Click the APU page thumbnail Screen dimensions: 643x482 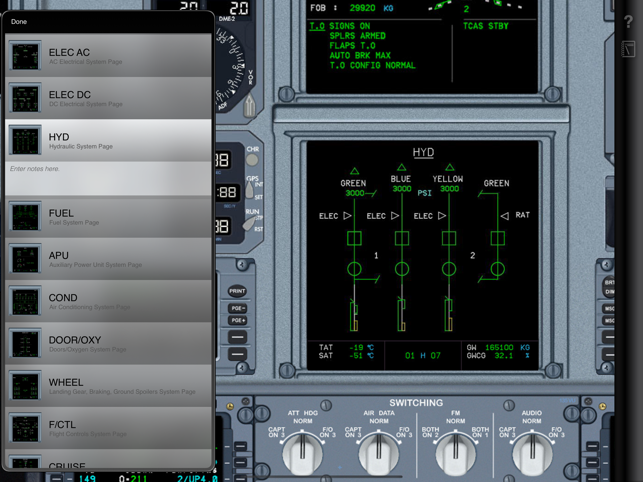[25, 258]
